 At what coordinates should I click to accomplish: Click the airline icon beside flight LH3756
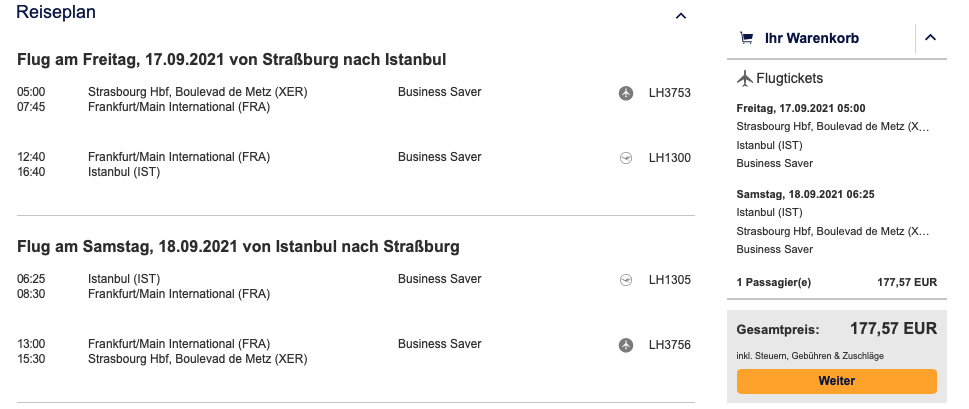(626, 344)
